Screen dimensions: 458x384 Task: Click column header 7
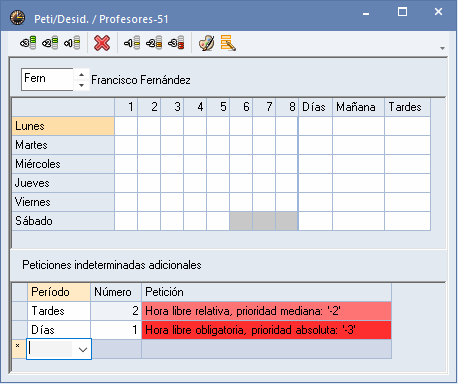(264, 107)
